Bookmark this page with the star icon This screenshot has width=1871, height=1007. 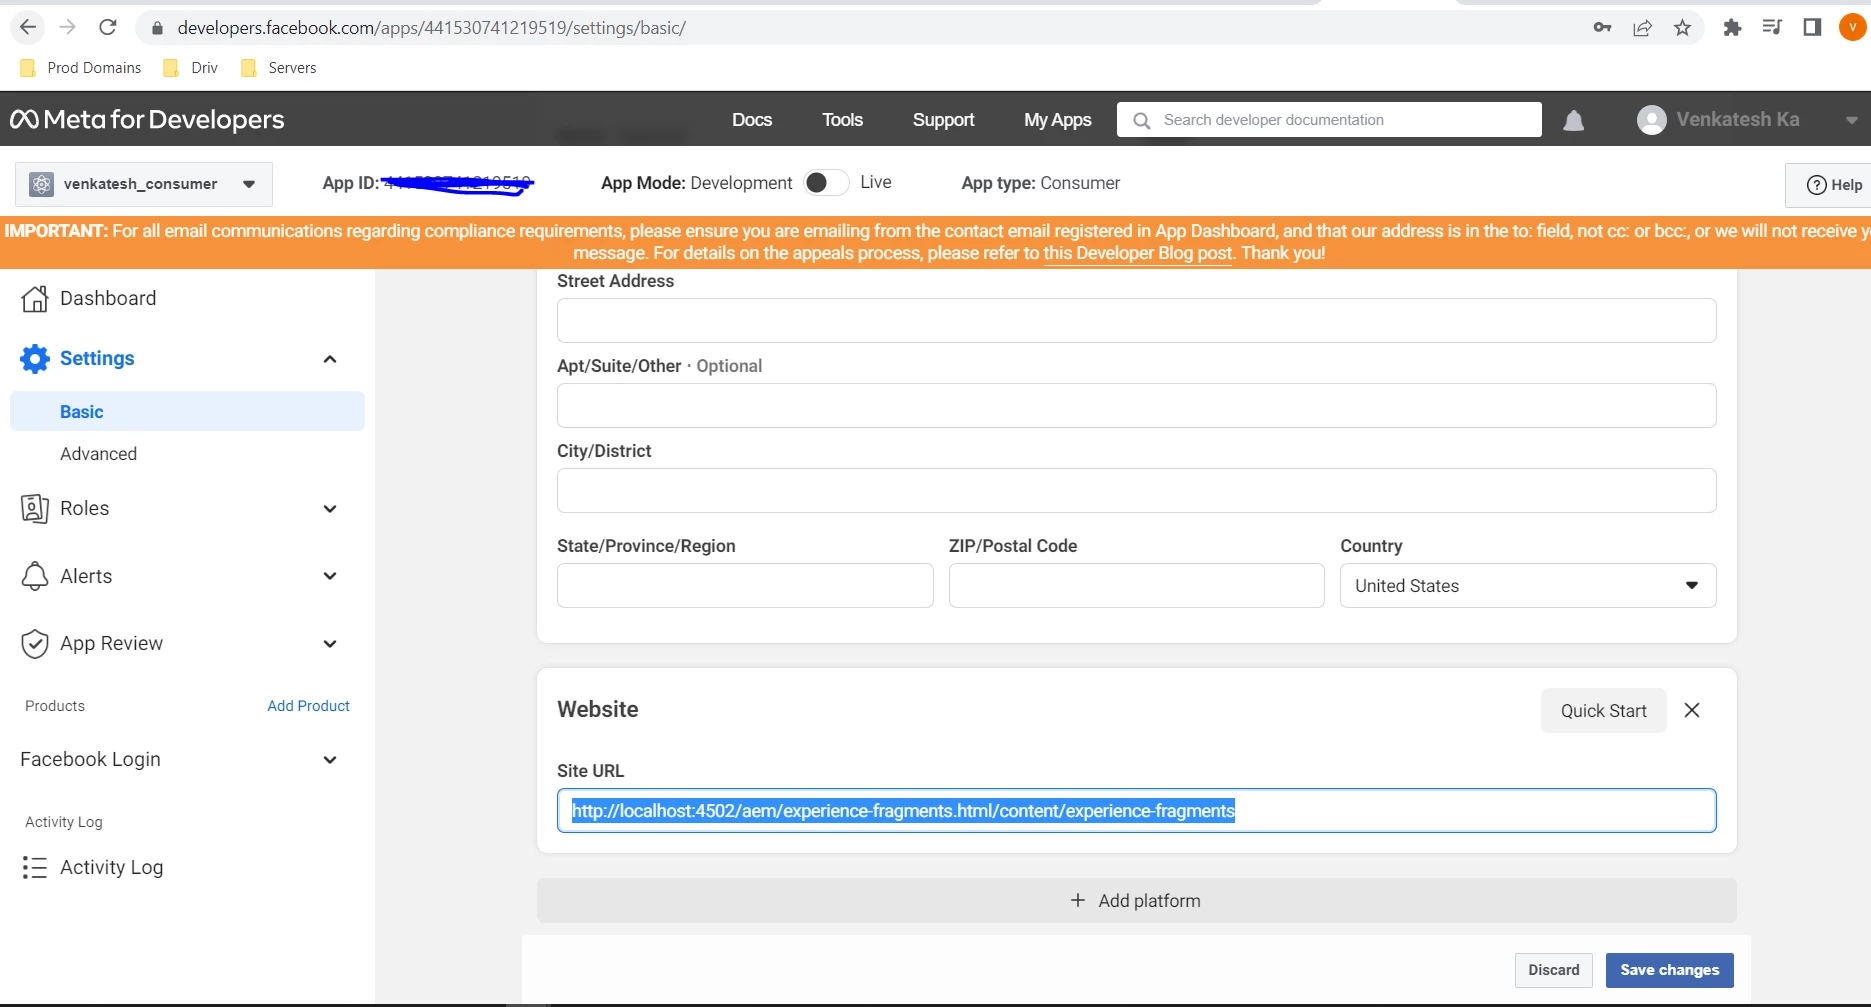pos(1683,28)
